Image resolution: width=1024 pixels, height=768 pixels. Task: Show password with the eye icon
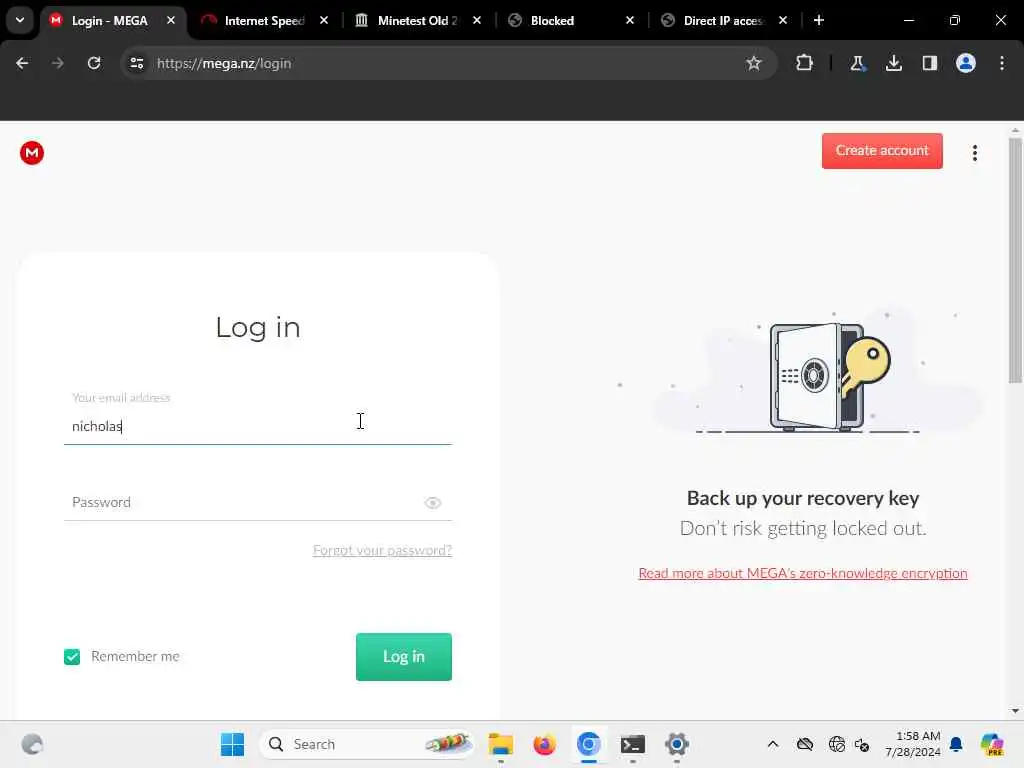(432, 503)
